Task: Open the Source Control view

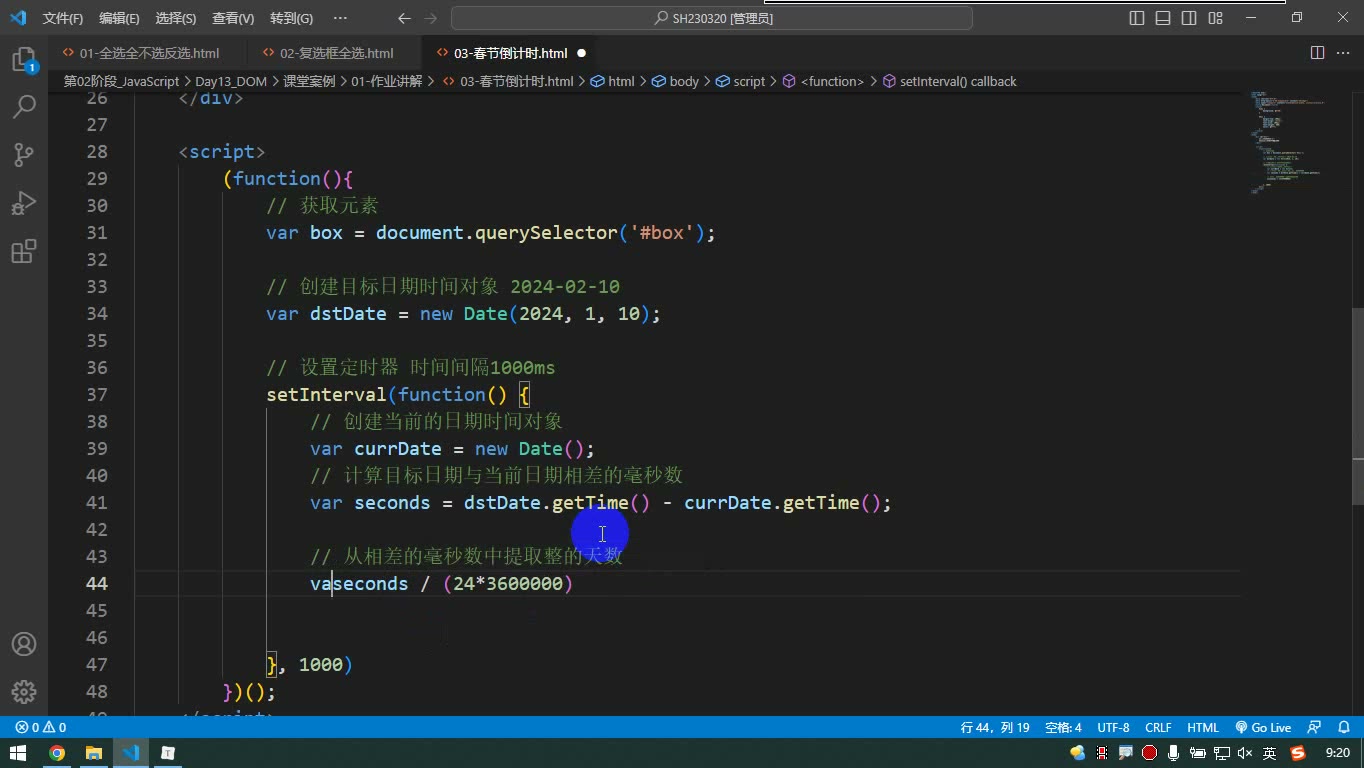Action: point(23,155)
